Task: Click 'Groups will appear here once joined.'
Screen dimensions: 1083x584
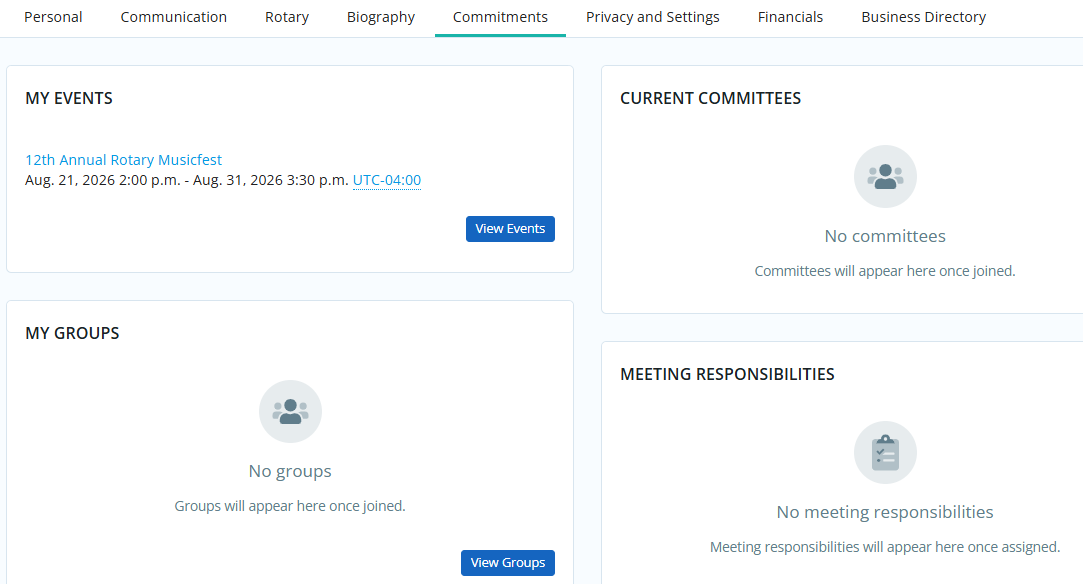Action: click(290, 506)
